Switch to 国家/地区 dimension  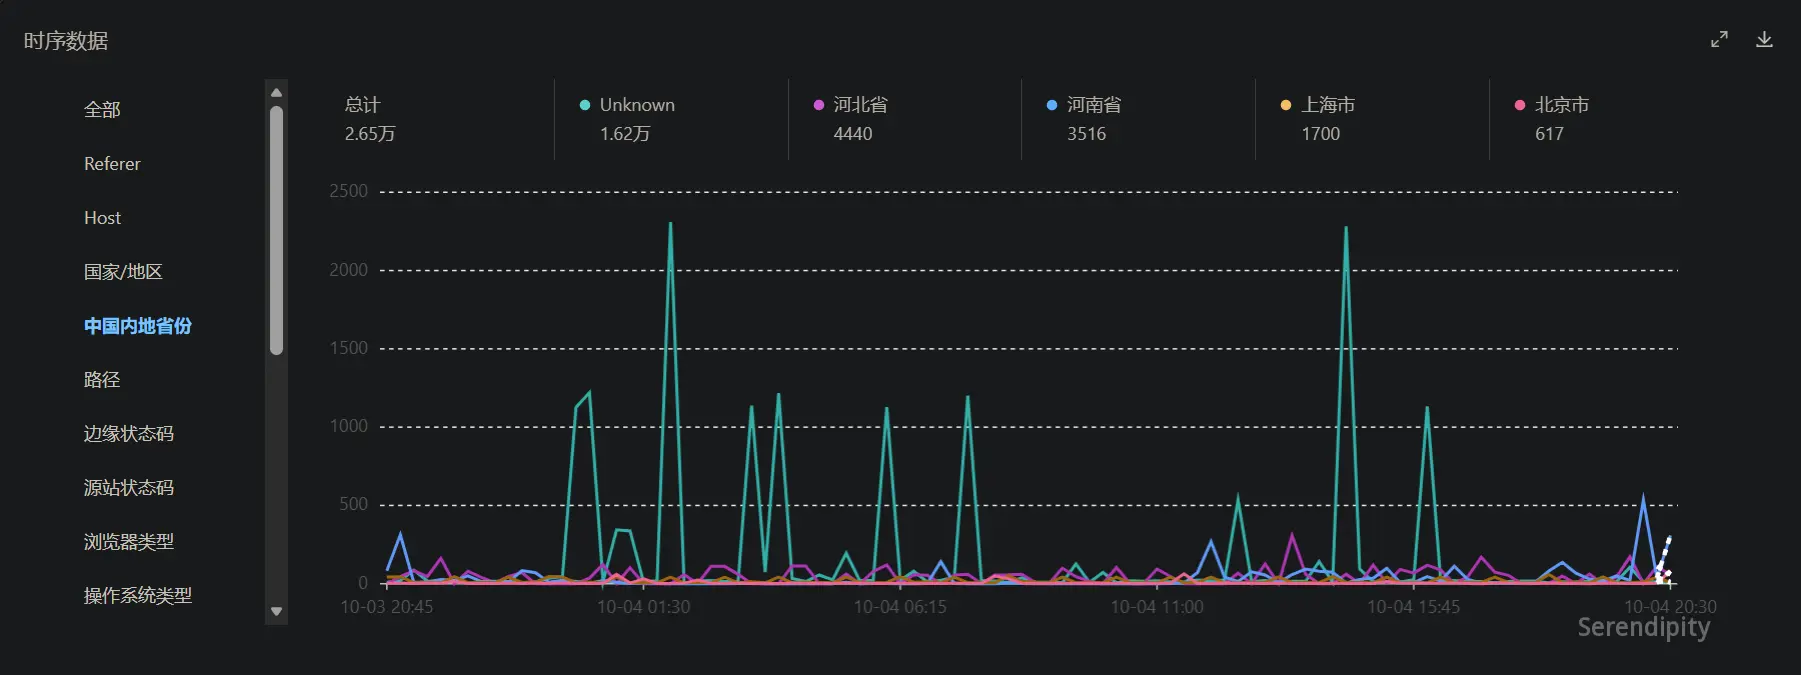[x=123, y=272]
